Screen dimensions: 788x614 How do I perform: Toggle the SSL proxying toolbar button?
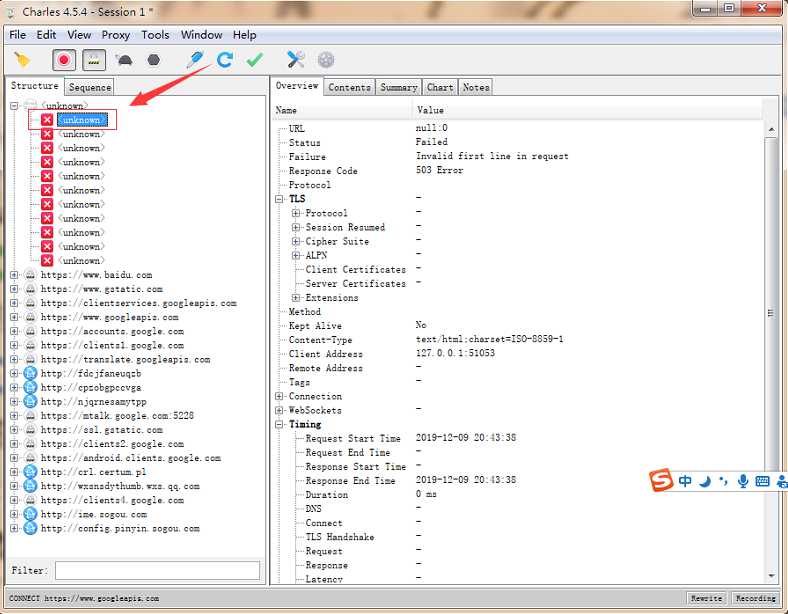click(94, 60)
